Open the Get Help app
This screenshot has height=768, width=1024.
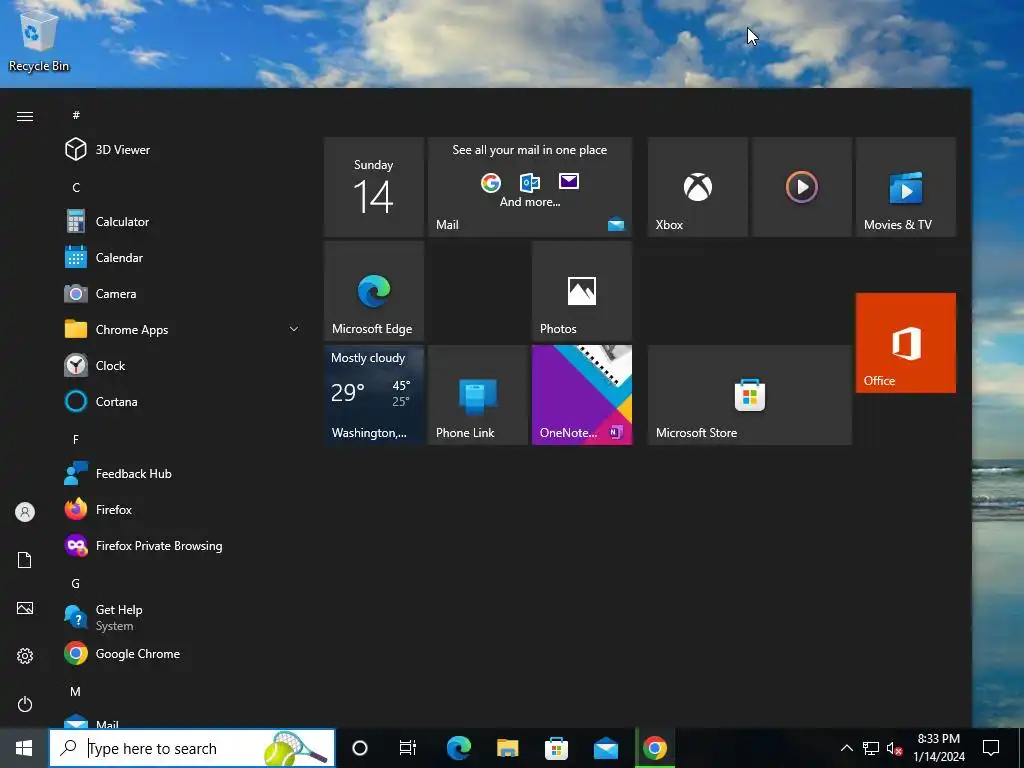tap(183, 617)
